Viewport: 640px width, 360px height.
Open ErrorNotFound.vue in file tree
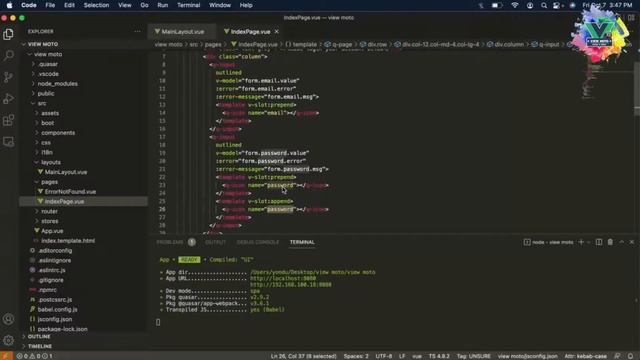pyautogui.click(x=70, y=192)
